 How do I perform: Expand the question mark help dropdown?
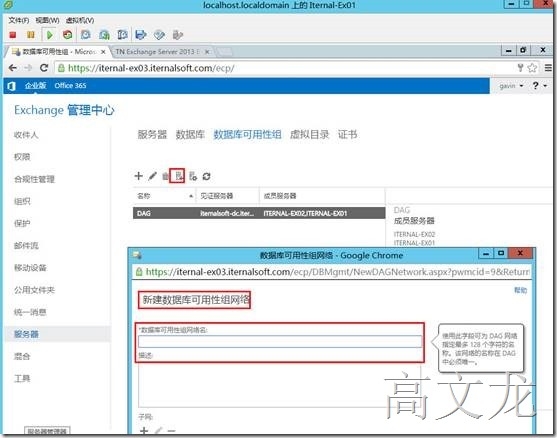click(x=539, y=86)
